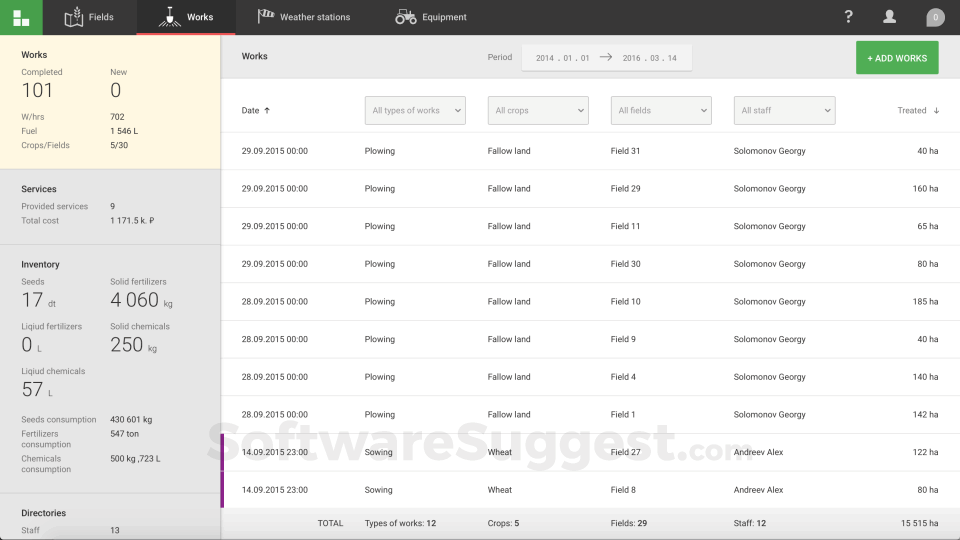Select the Field 30 cell

(x=625, y=264)
